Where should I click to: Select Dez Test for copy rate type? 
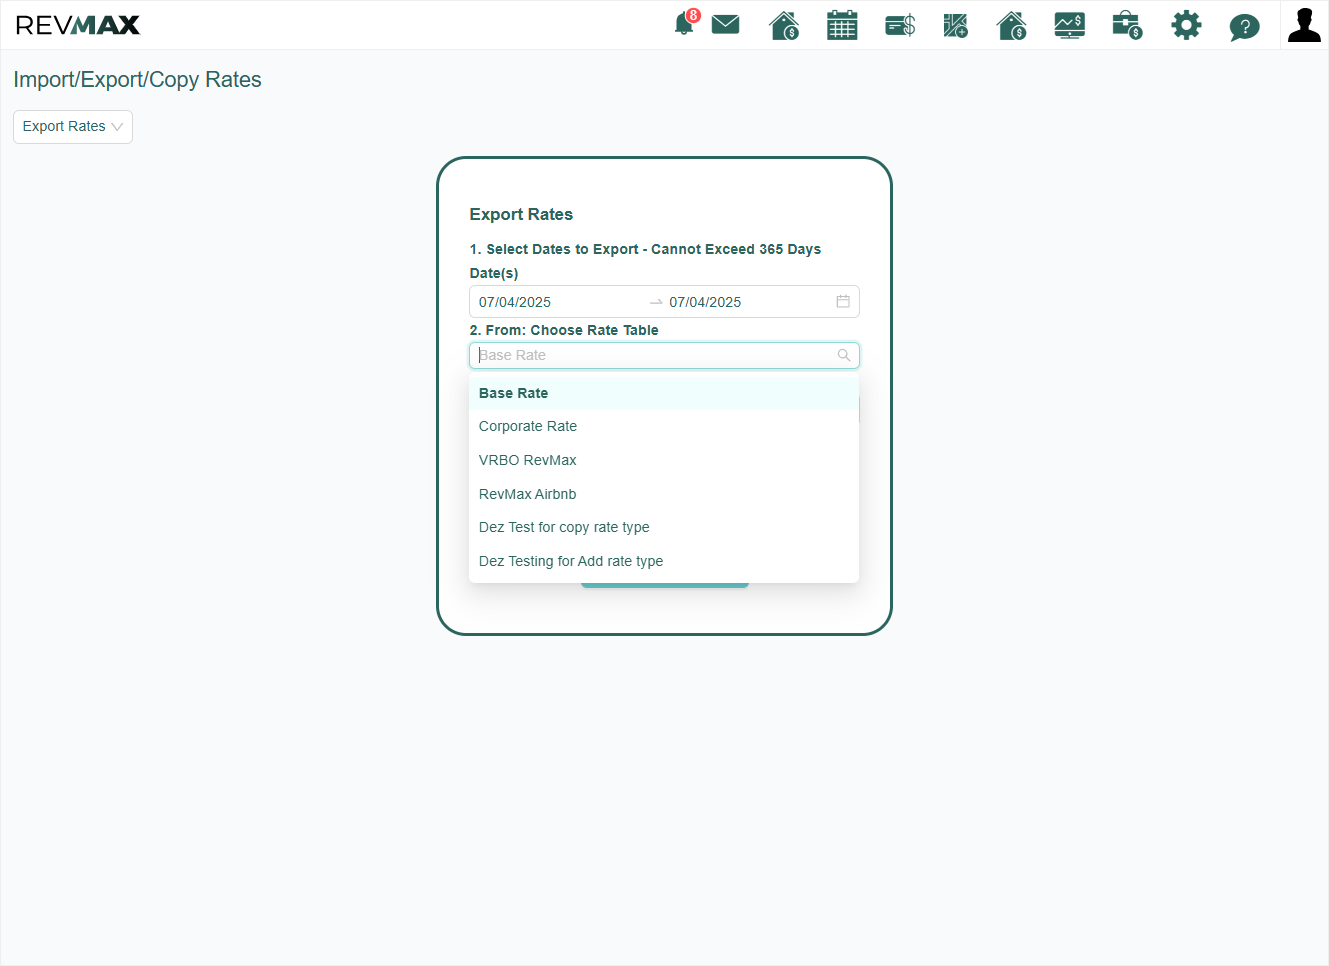(x=664, y=527)
